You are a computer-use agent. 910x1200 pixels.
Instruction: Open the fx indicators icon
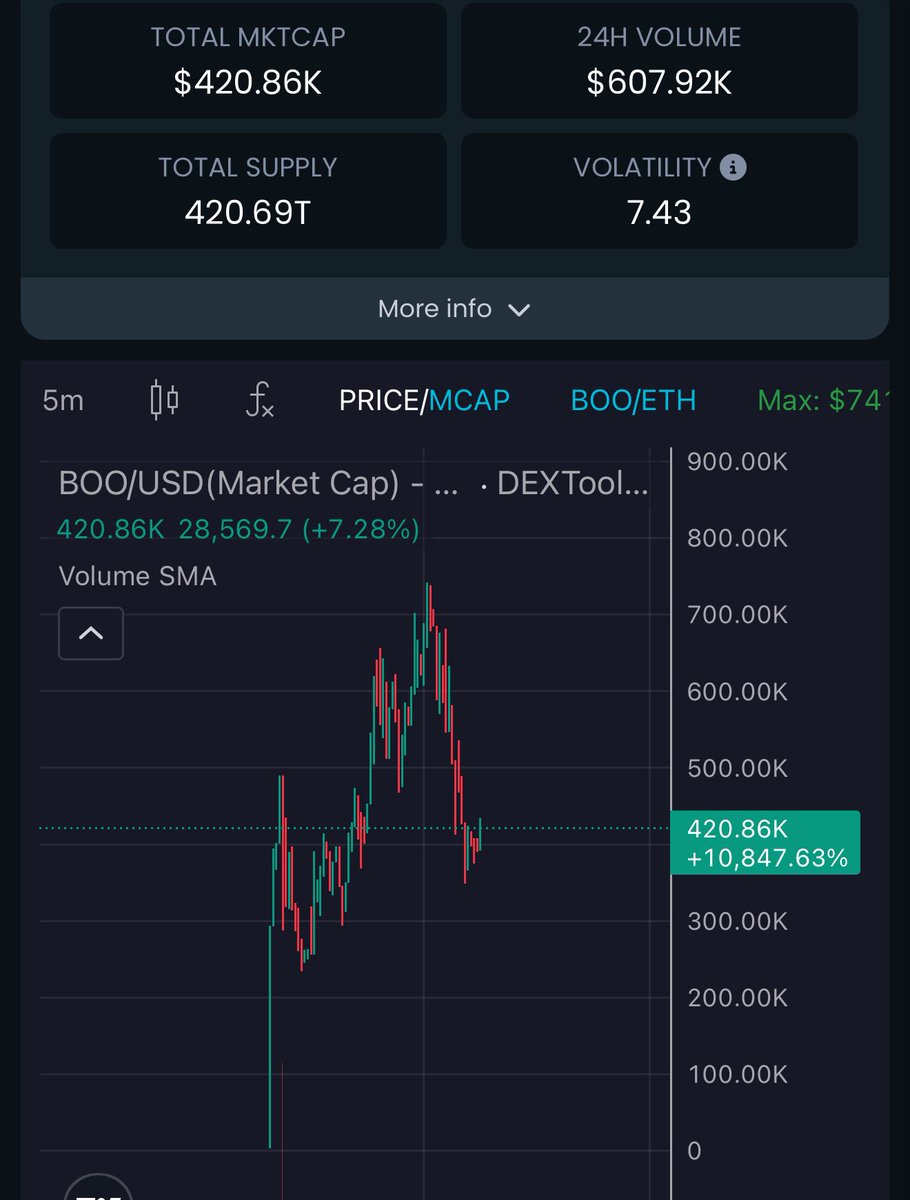[260, 401]
